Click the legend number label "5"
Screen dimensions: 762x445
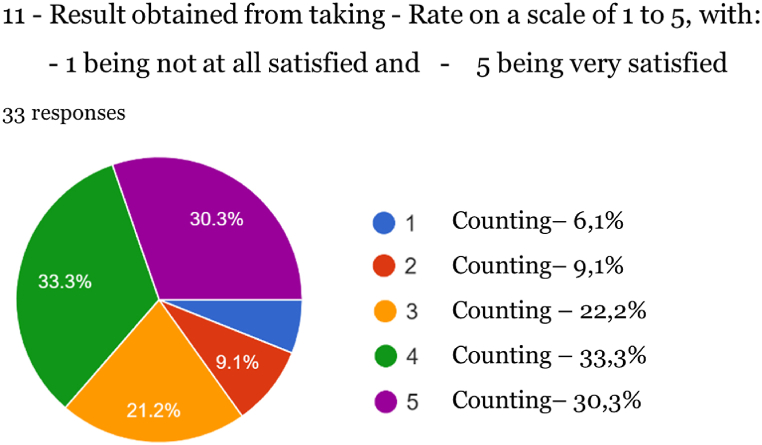pos(410,403)
